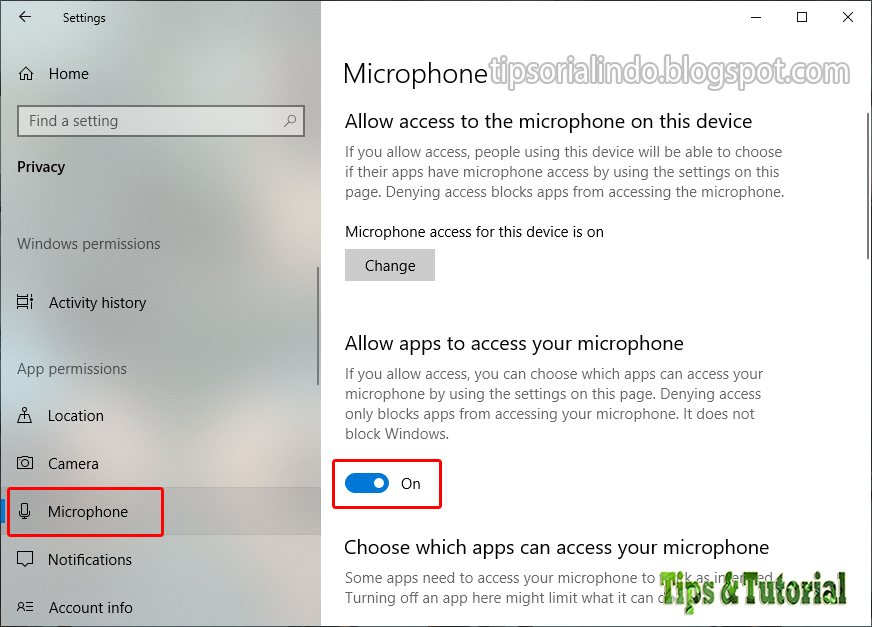This screenshot has height=627, width=872.
Task: Click the Change button
Action: click(390, 265)
